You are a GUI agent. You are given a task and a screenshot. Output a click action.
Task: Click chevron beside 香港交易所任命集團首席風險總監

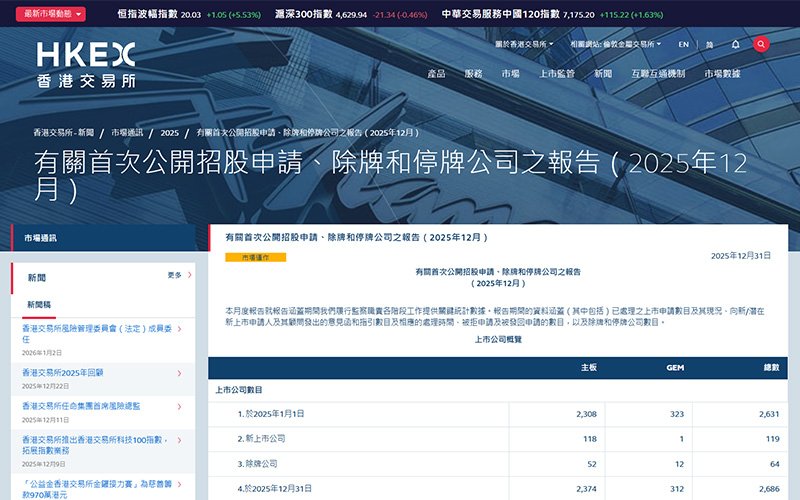click(x=179, y=407)
